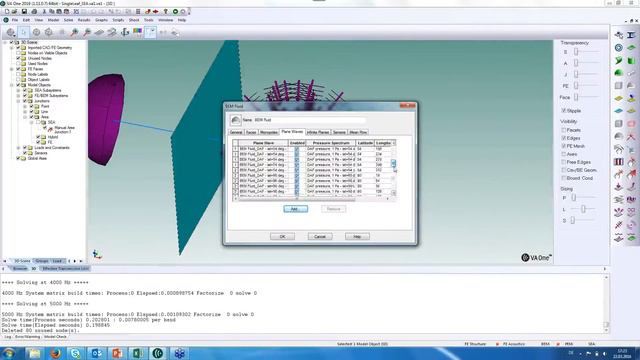Toggle the Axes visibility checkbox

point(564,154)
